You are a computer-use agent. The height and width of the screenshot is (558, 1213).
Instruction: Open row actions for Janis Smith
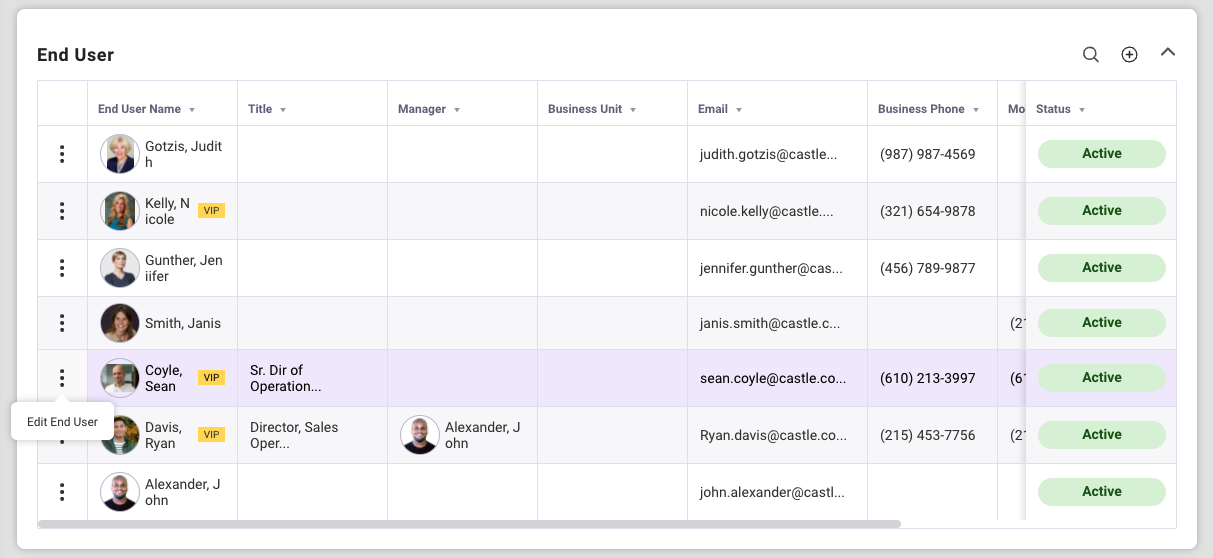62,323
